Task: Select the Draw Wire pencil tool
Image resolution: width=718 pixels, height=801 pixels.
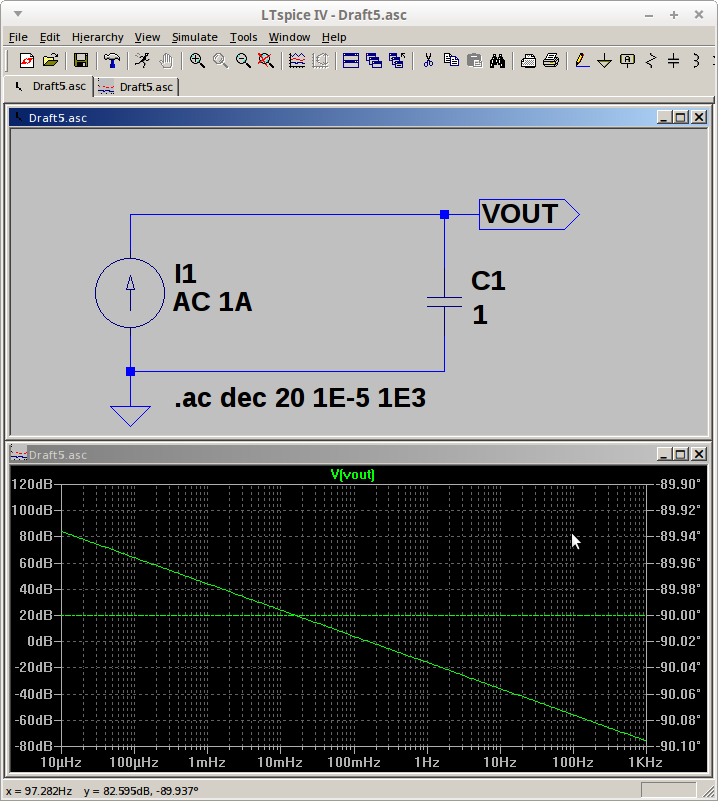Action: (582, 60)
